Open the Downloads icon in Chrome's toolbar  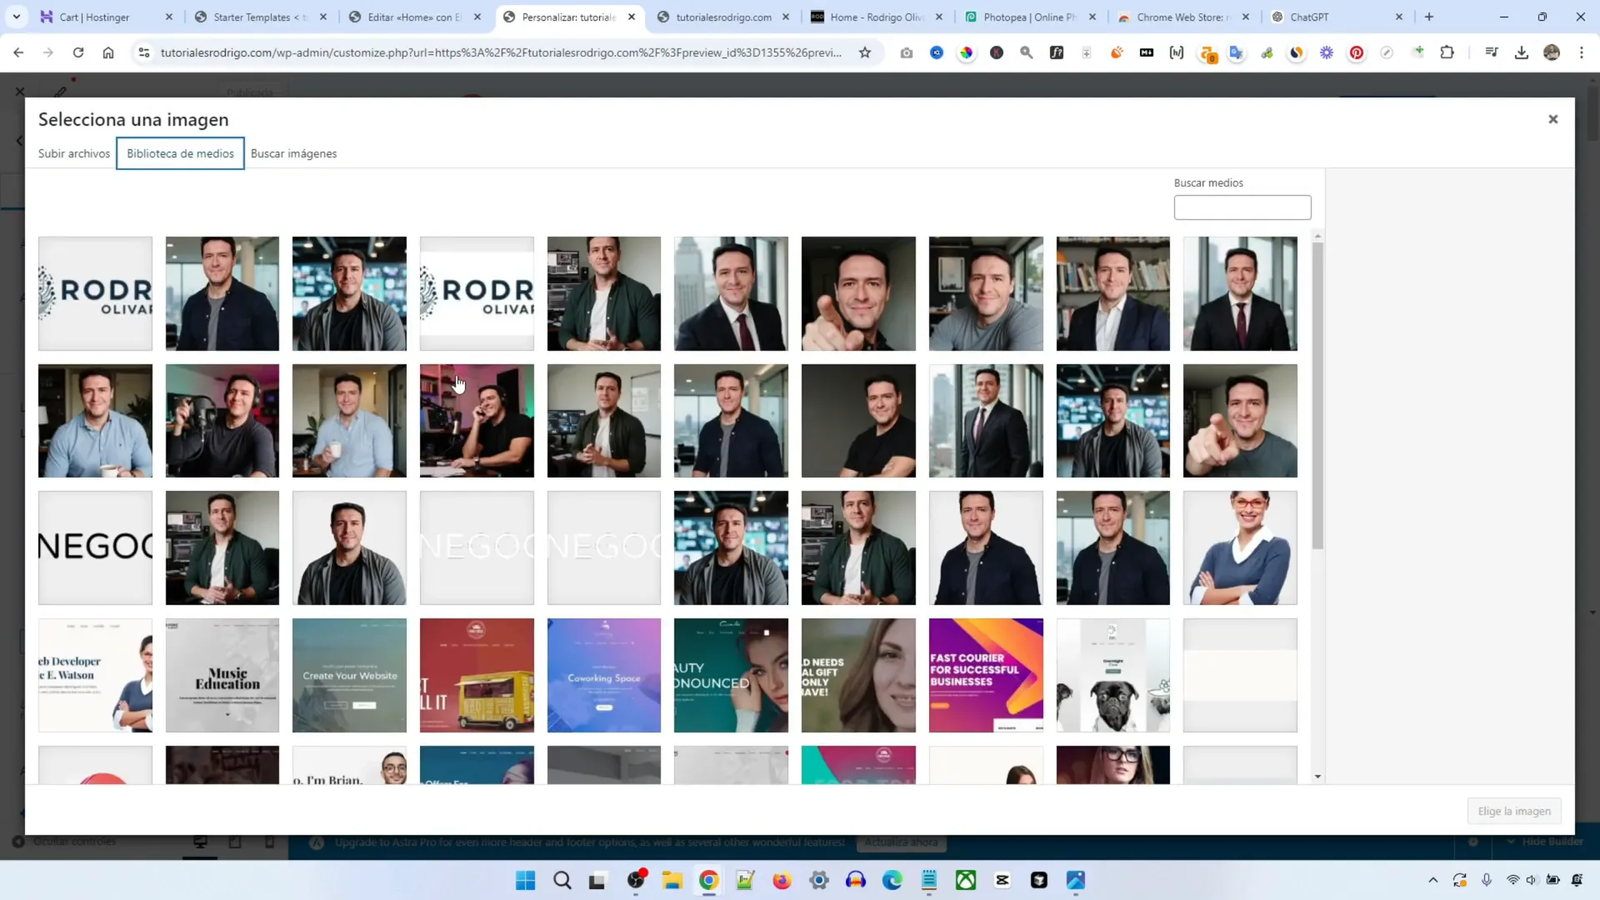tap(1522, 52)
